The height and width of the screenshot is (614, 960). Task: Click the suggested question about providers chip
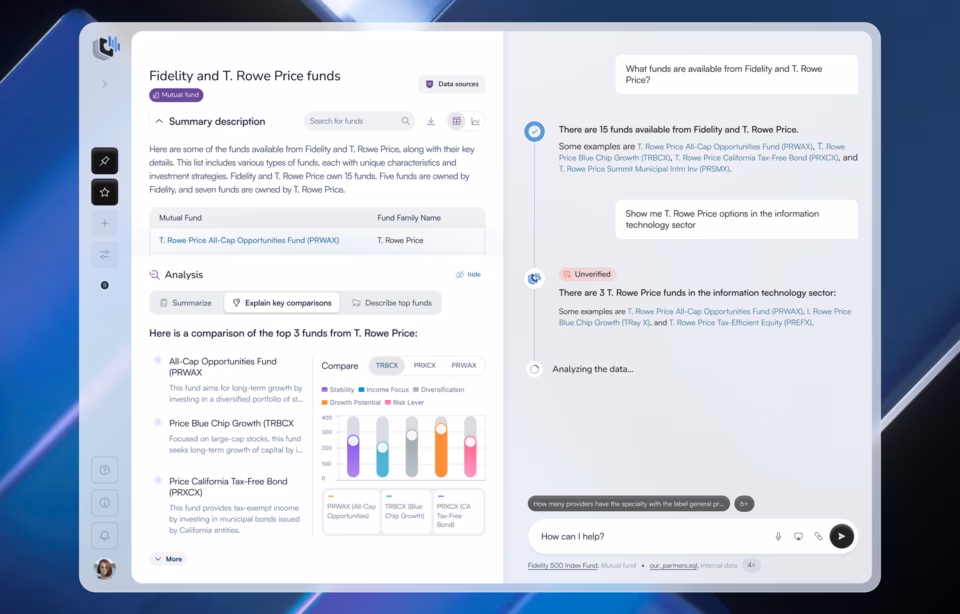(x=629, y=504)
